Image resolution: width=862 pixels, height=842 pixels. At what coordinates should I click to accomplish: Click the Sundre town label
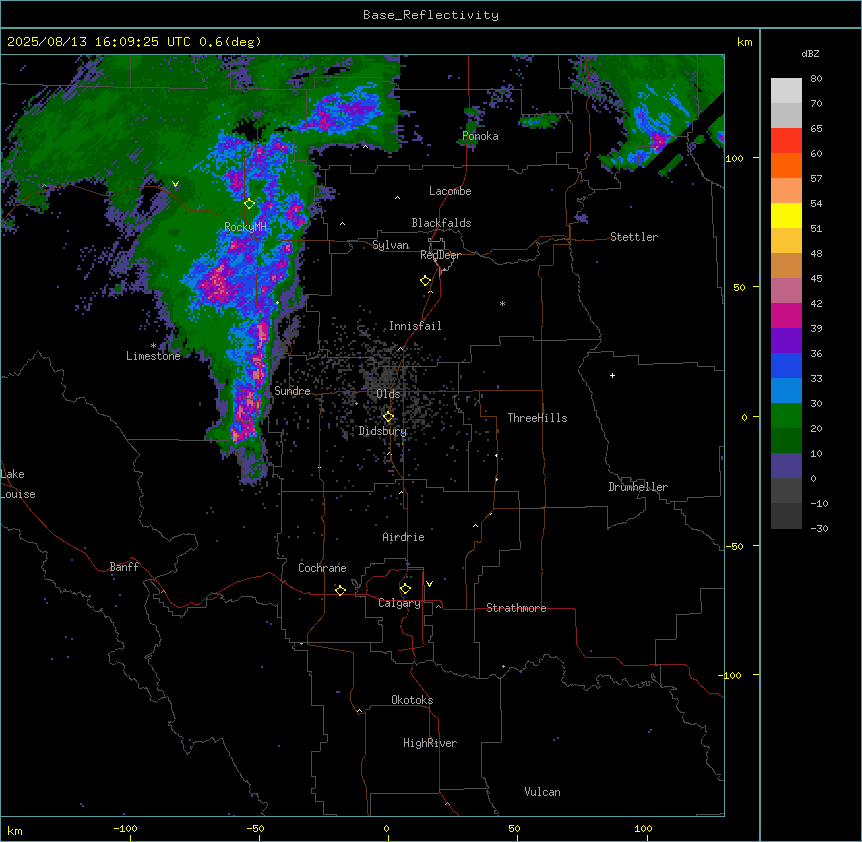[x=292, y=391]
